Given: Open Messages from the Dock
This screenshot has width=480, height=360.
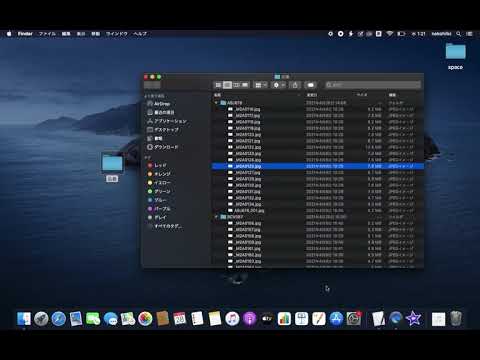Looking at the screenshot, I should (x=110, y=319).
